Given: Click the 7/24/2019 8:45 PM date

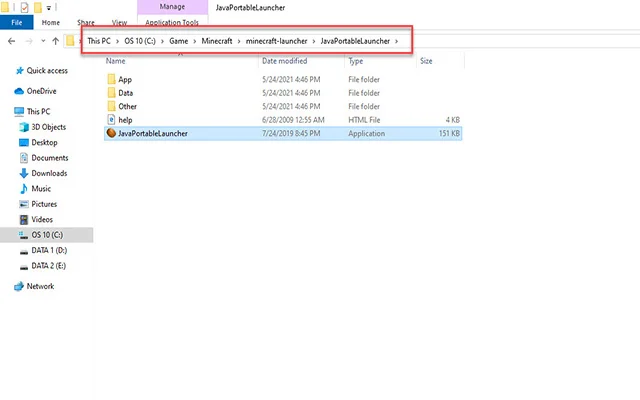Looking at the screenshot, I should pos(291,133).
